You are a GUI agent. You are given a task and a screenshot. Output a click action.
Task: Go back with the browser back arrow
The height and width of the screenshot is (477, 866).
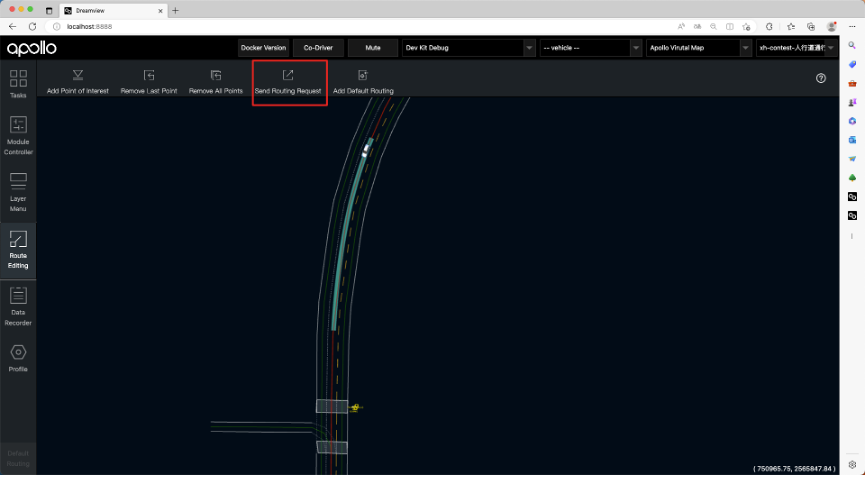point(13,26)
